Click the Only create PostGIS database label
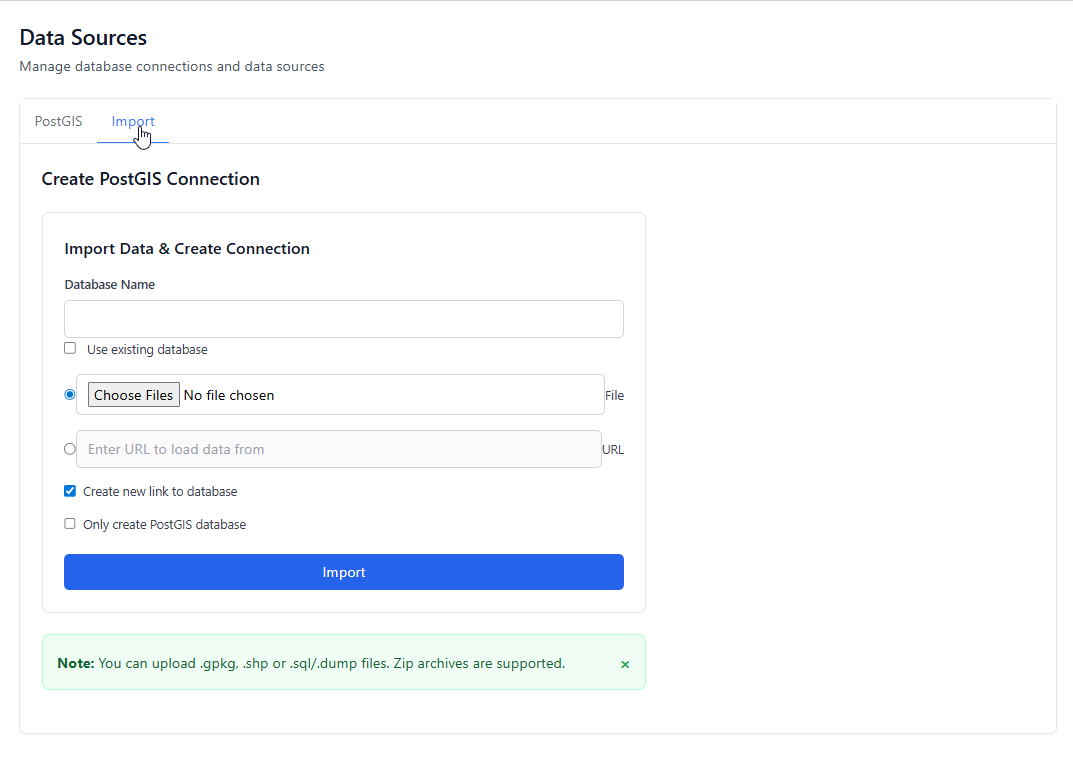Screen dimensions: 1073x772 (x=164, y=525)
